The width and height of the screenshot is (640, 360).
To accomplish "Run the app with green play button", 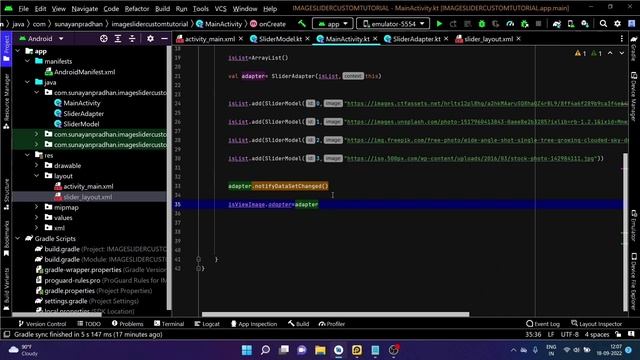I will pyautogui.click(x=439, y=24).
